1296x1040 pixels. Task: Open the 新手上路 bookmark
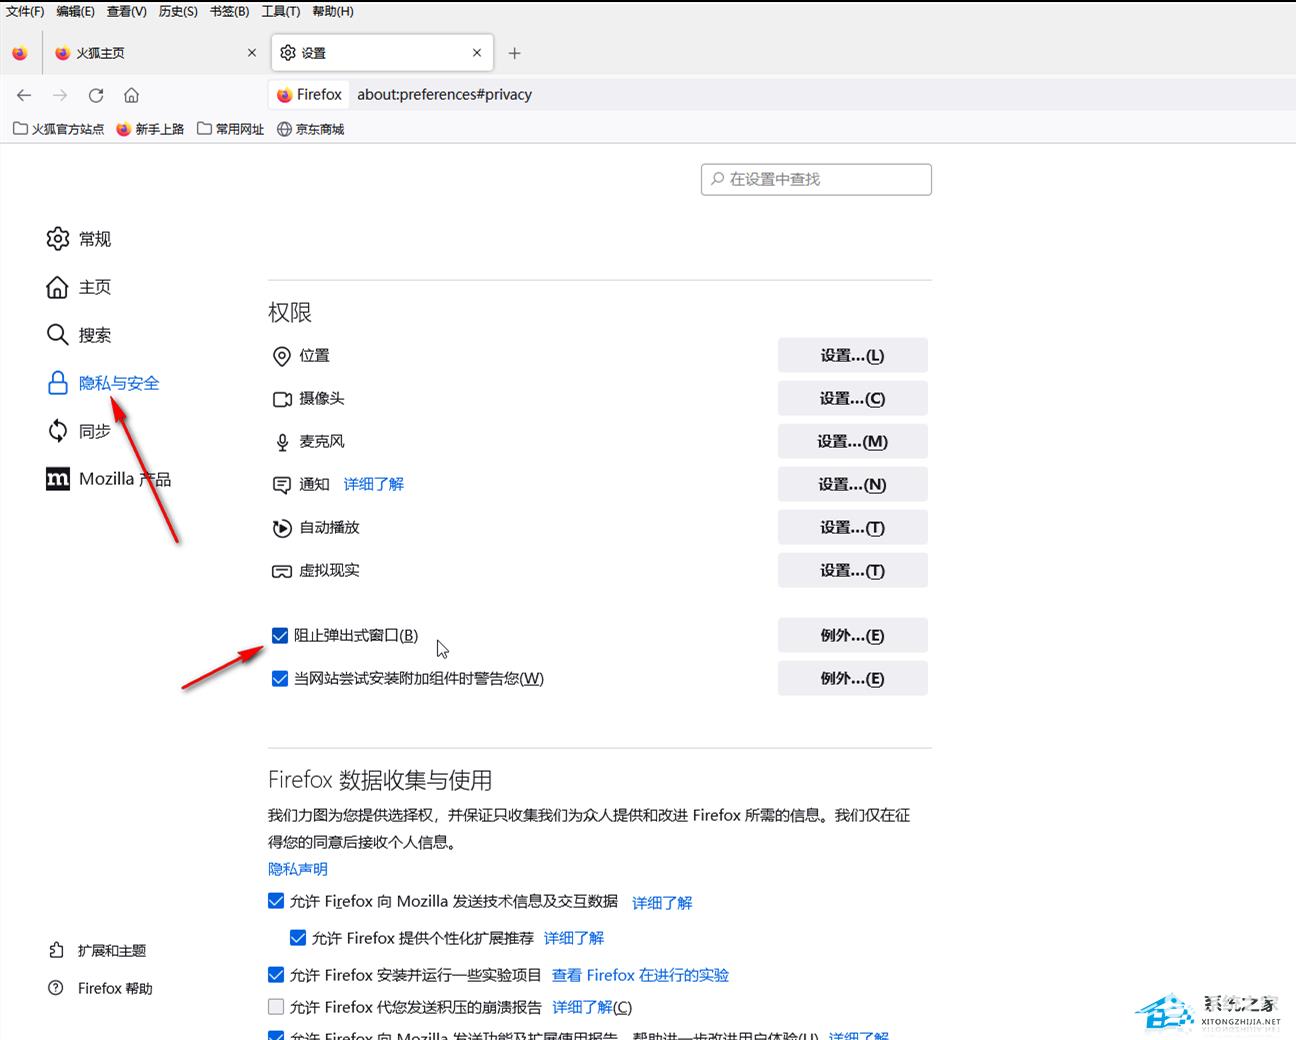[150, 129]
